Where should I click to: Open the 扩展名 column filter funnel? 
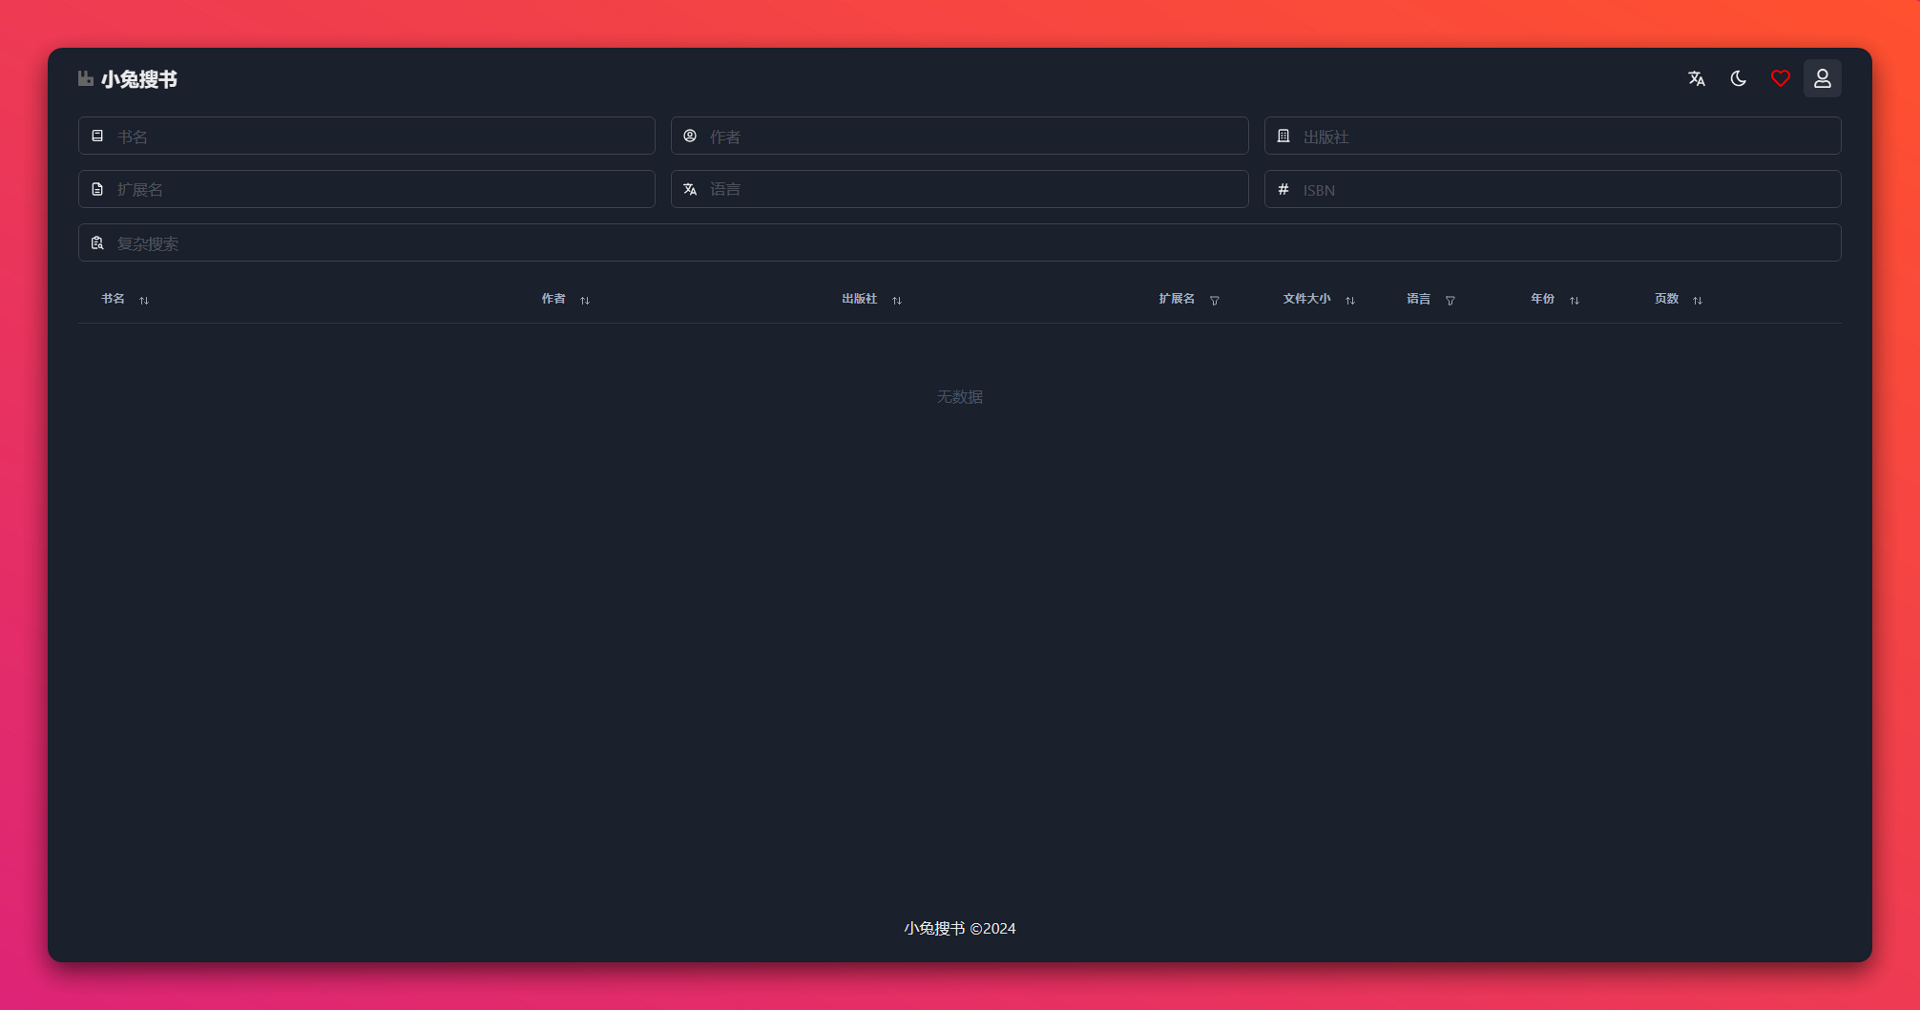[1214, 301]
